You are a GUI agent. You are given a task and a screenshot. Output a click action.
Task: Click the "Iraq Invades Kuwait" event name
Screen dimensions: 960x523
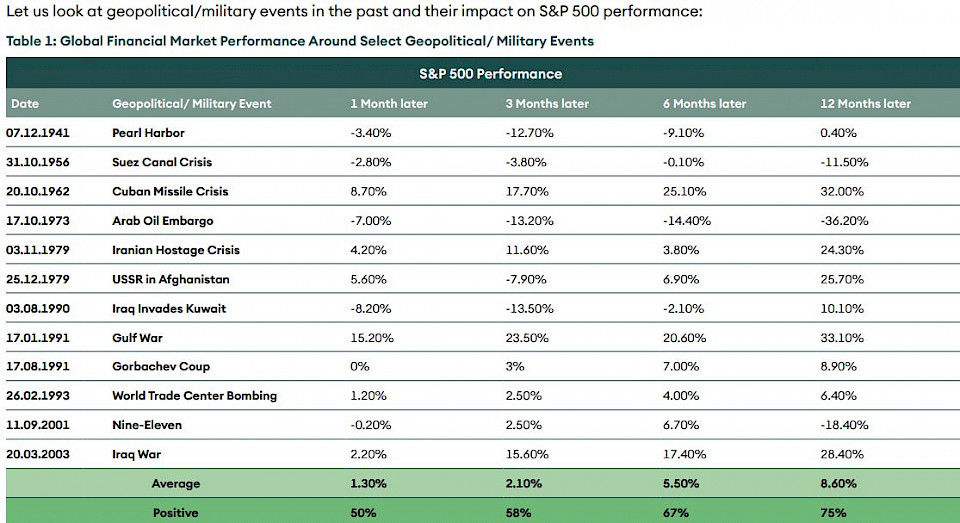pyautogui.click(x=169, y=308)
